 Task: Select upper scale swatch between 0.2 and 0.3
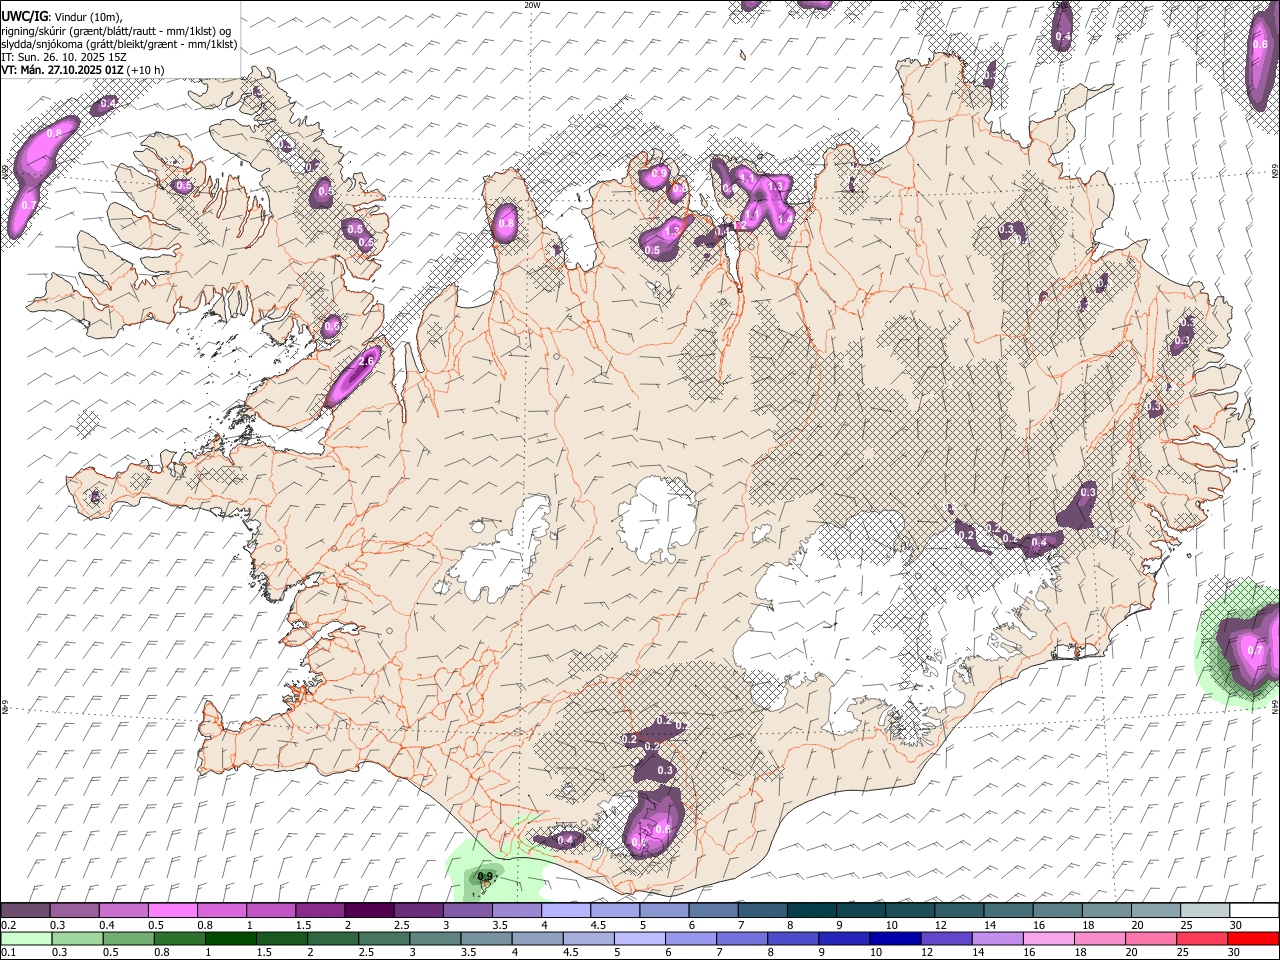pos(25,911)
